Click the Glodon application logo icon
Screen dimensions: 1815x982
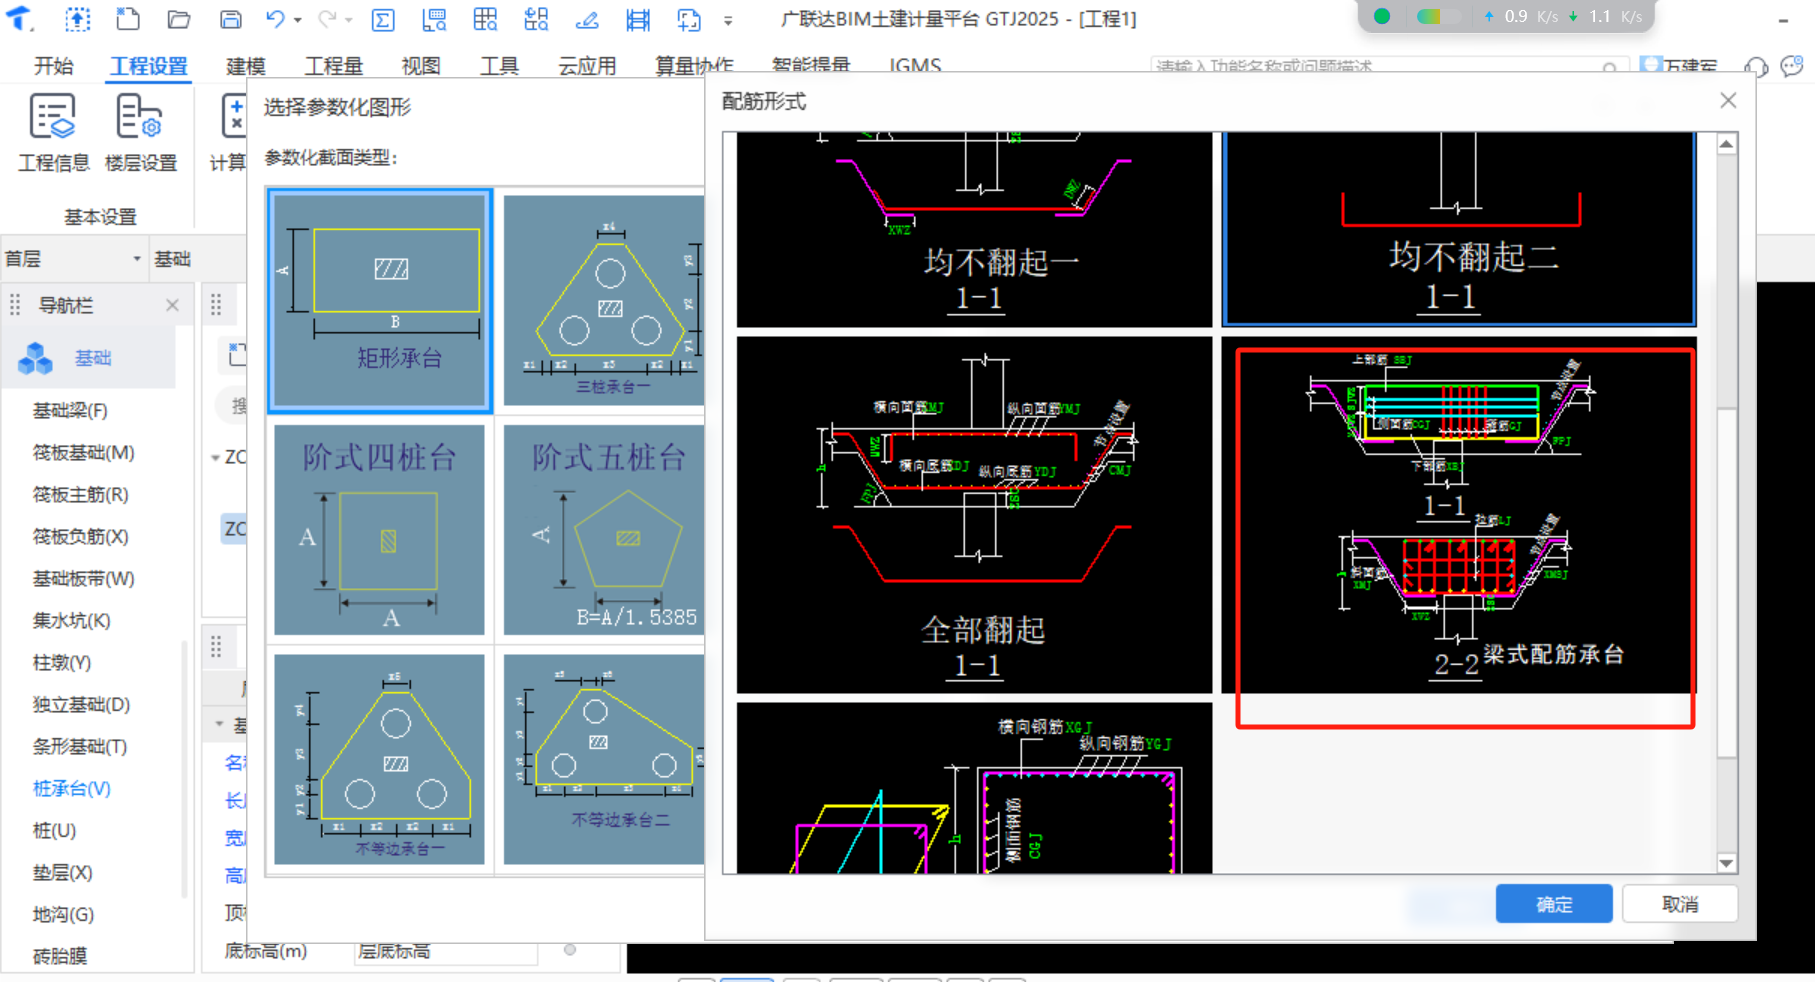[x=20, y=18]
